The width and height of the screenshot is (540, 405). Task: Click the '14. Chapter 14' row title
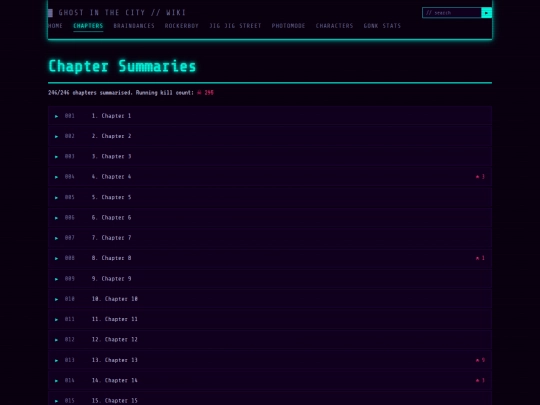tap(115, 380)
